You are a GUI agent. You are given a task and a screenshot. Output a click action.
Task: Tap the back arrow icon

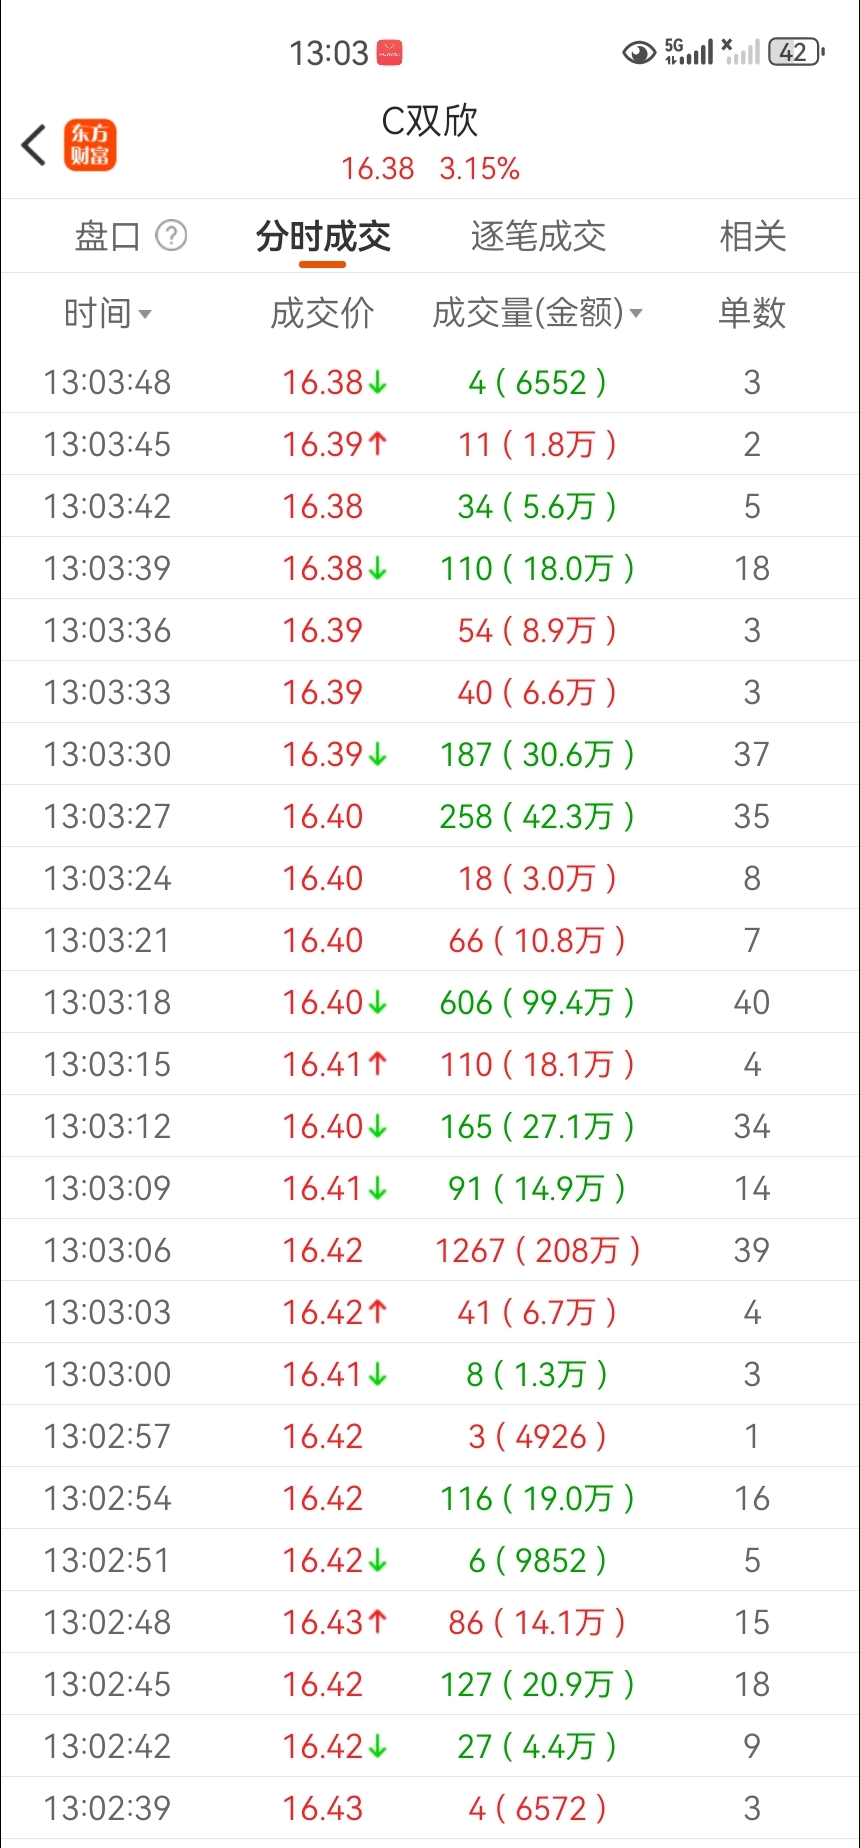pos(35,145)
